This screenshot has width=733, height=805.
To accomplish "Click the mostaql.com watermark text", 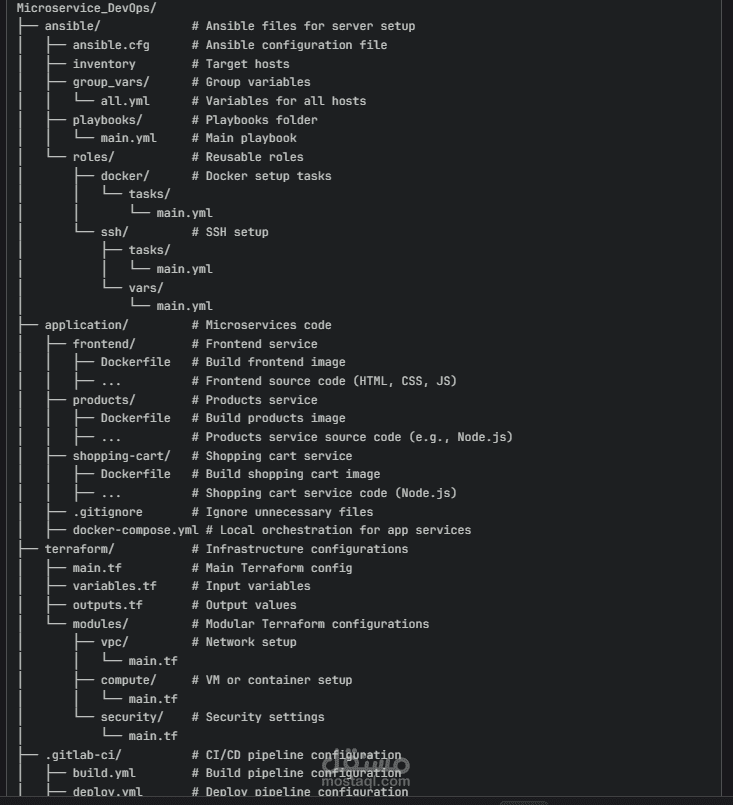I will tap(365, 781).
